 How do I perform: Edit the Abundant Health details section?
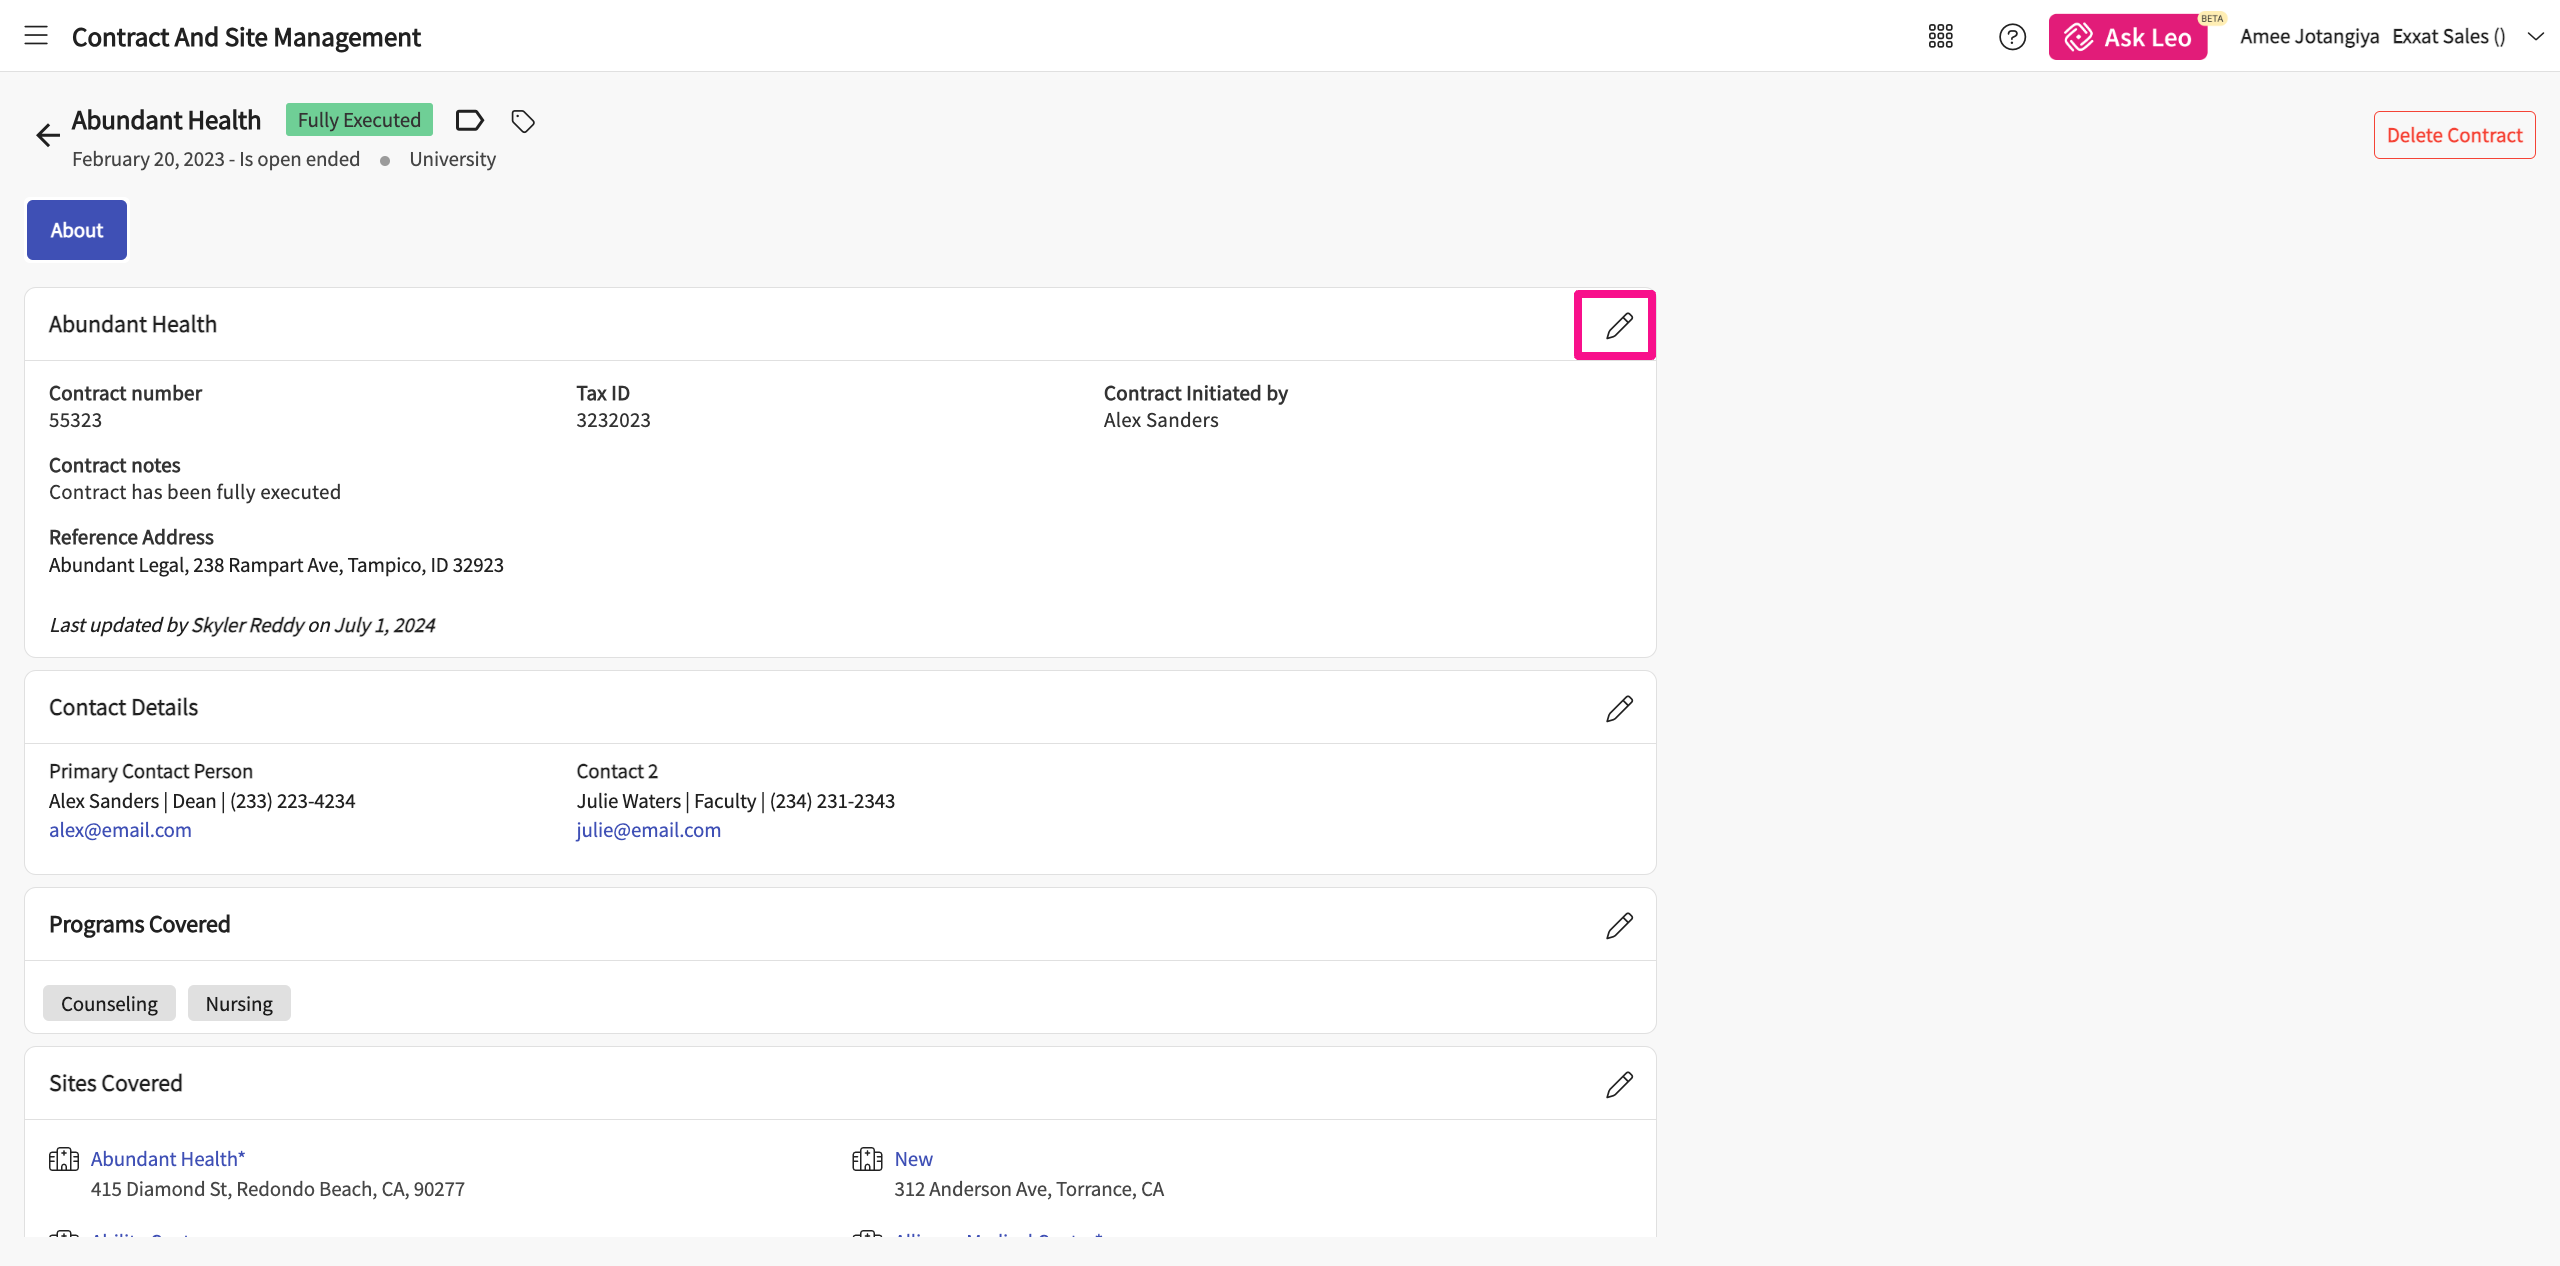tap(1619, 325)
